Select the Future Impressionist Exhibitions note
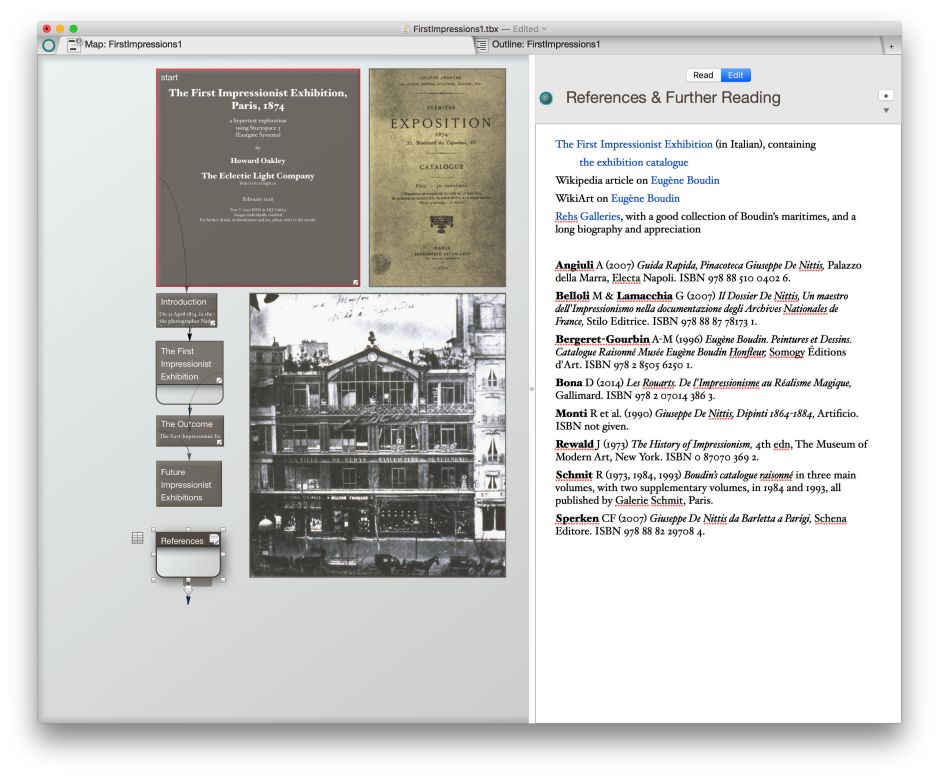Screen dimensions: 939x777 point(188,484)
